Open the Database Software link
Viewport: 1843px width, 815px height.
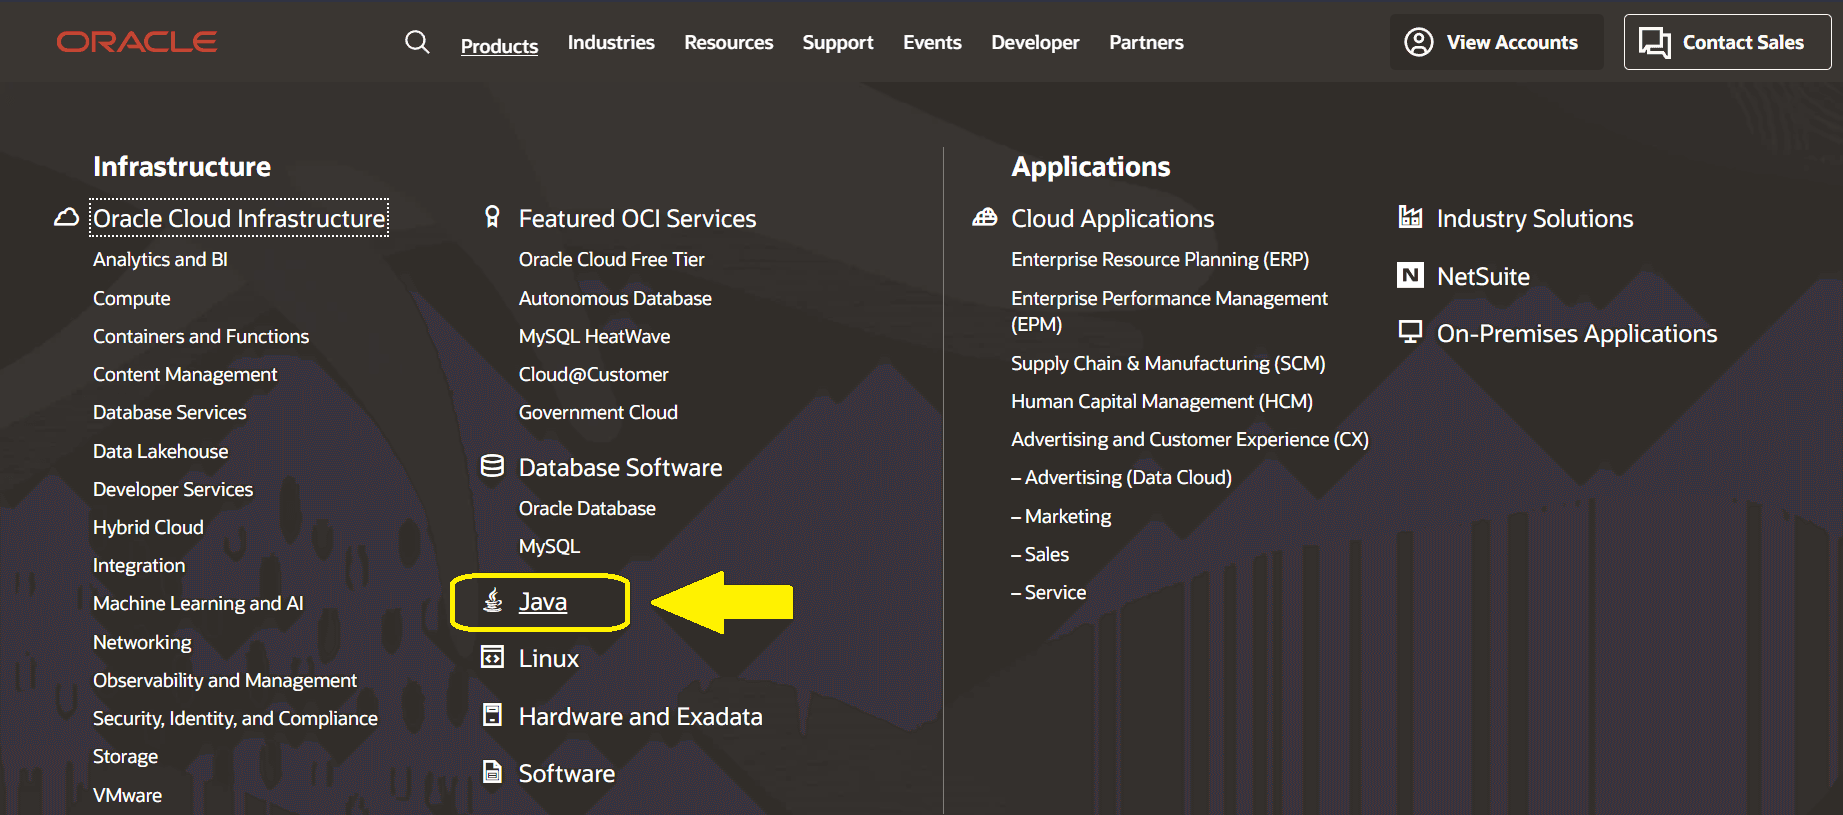(x=620, y=467)
